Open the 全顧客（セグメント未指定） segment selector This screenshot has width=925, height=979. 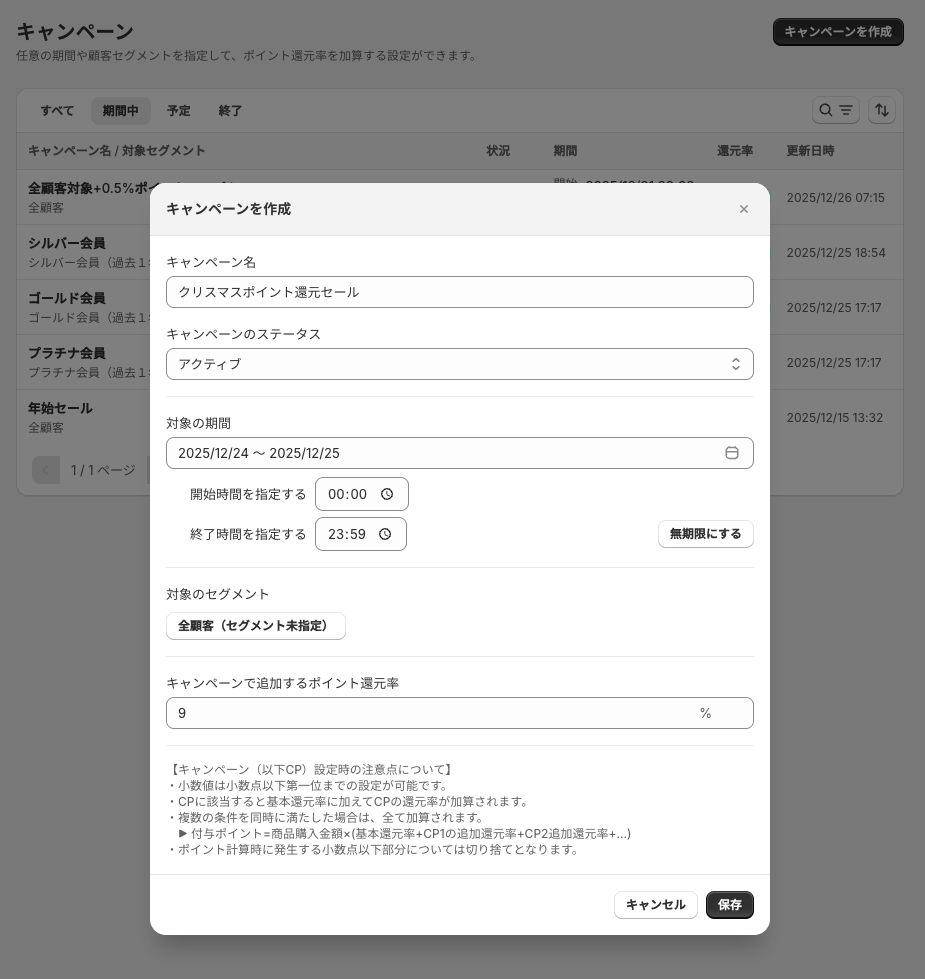[x=255, y=626]
